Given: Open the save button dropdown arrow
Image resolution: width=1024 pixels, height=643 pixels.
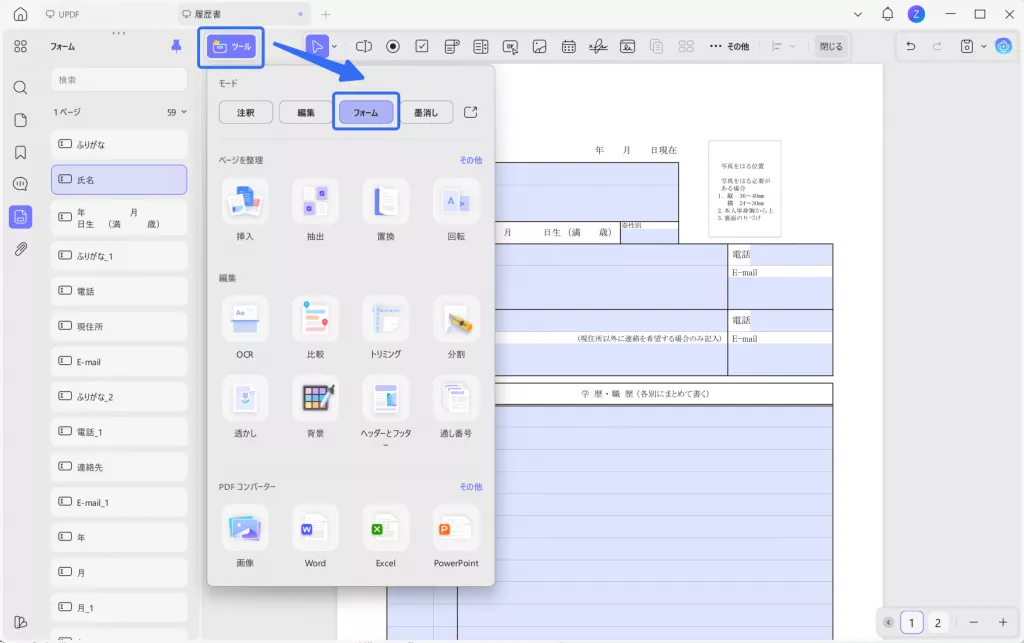Looking at the screenshot, I should (x=981, y=46).
